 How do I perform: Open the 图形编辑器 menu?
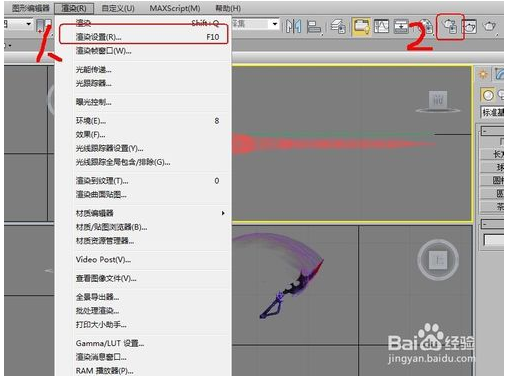pos(31,8)
